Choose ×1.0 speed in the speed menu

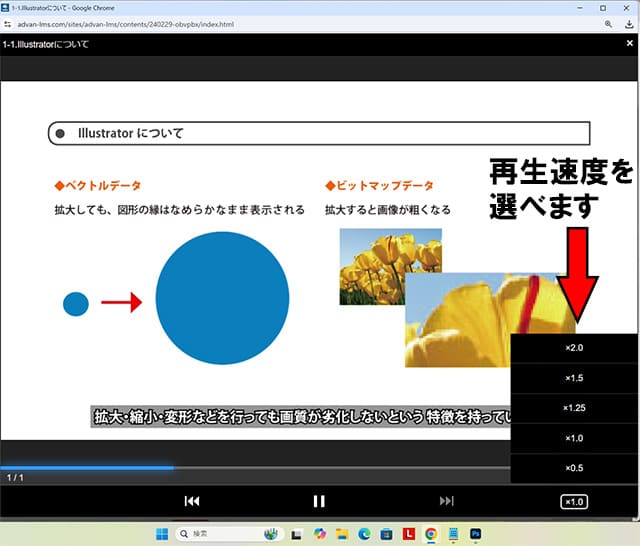(574, 438)
